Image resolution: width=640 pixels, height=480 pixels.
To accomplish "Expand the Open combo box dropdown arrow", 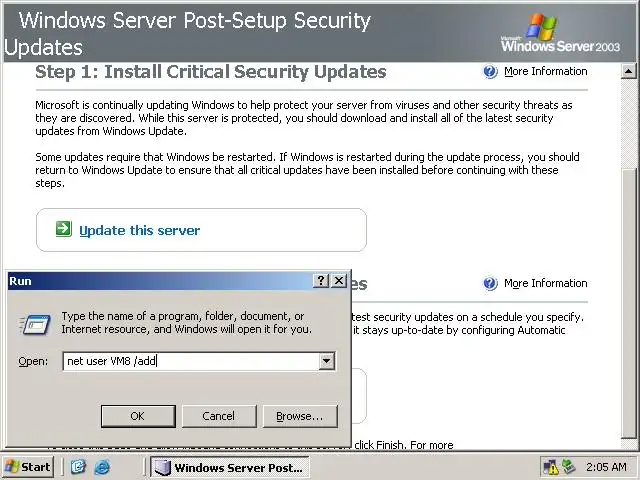I will click(326, 361).
